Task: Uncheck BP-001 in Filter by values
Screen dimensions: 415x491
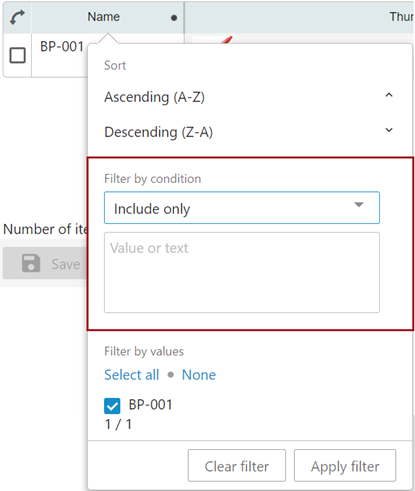Action: point(112,406)
